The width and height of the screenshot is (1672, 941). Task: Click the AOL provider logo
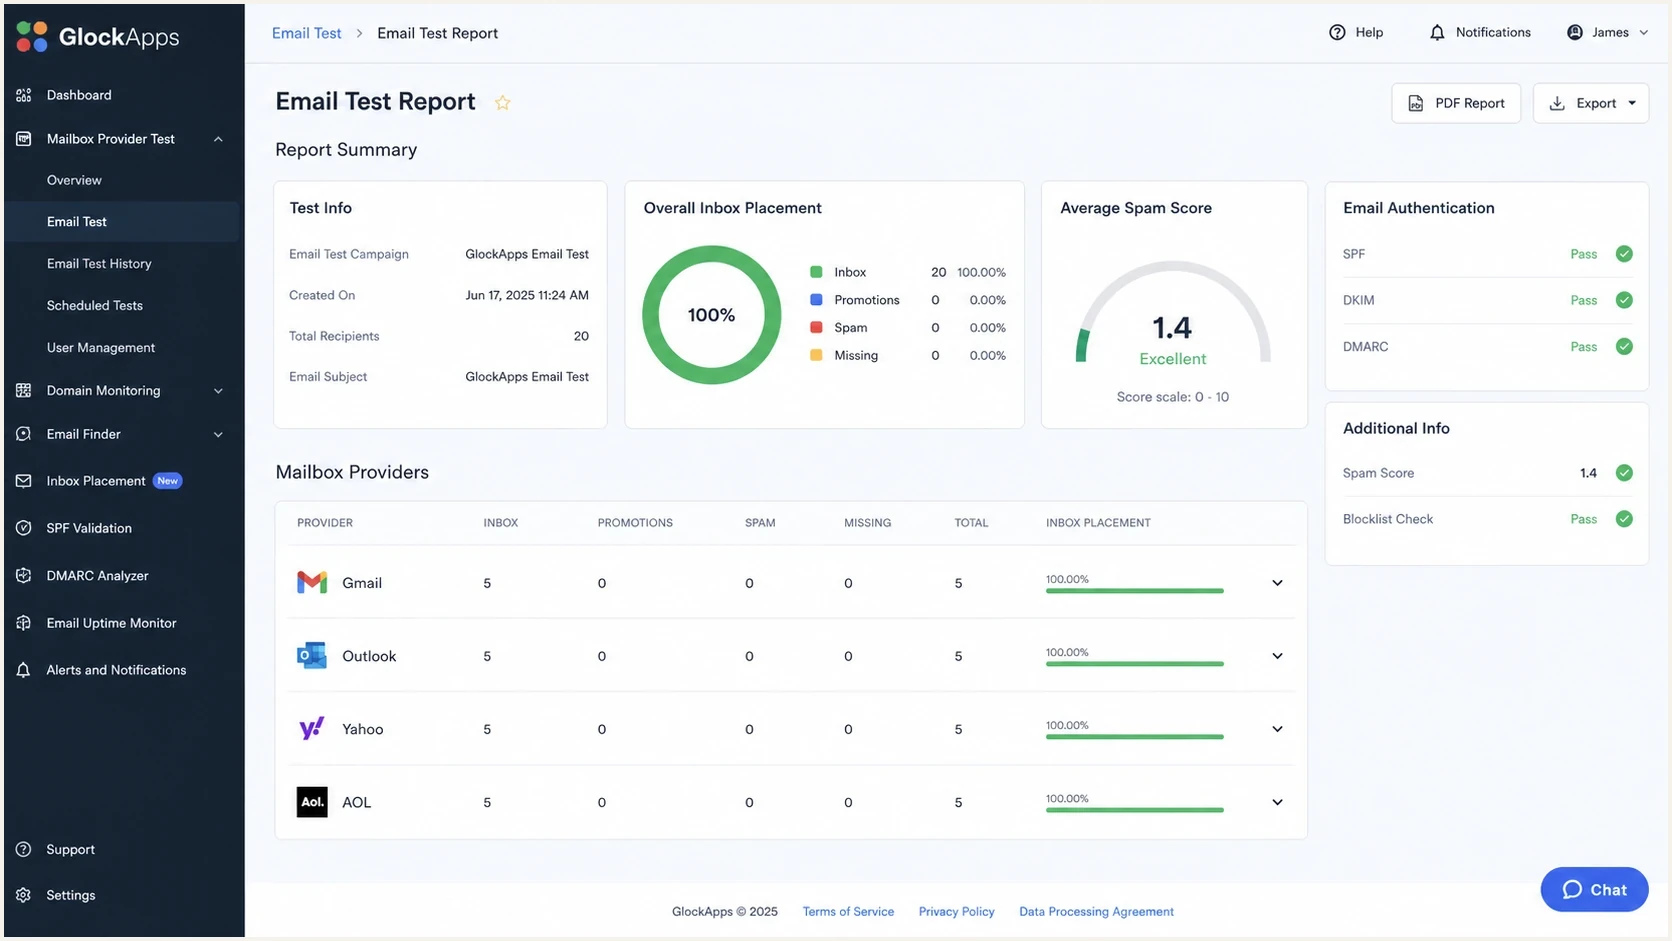312,802
